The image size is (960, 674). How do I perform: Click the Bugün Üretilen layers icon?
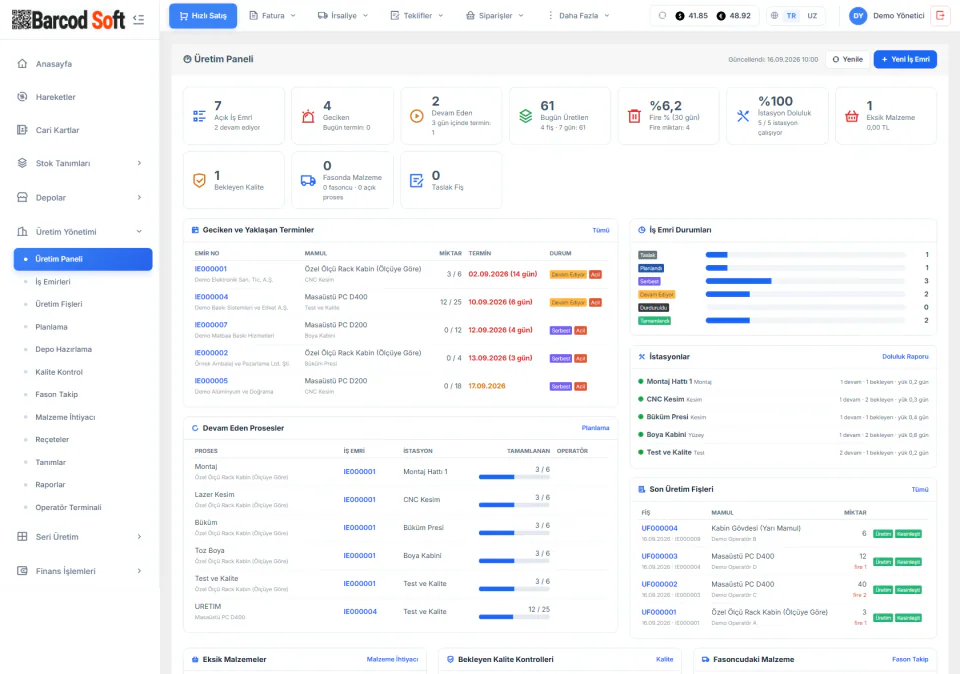pos(525,116)
